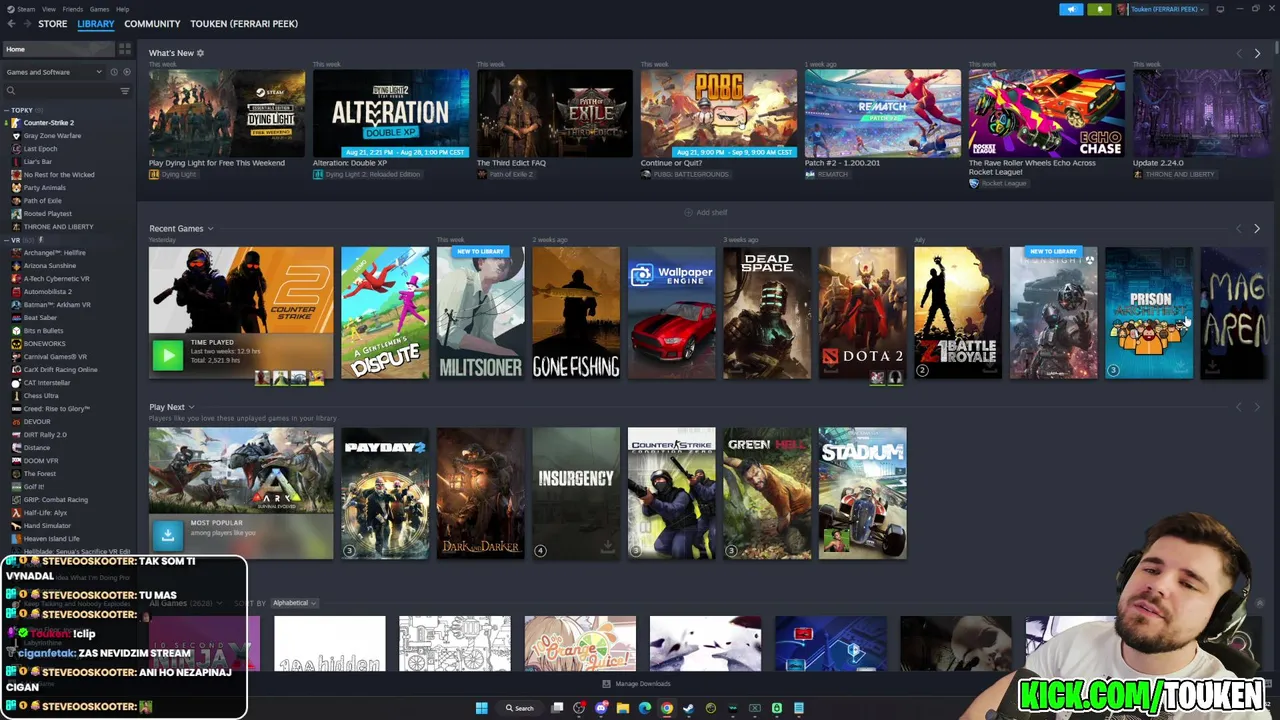Open Steam icon in the taskbar

pos(689,708)
